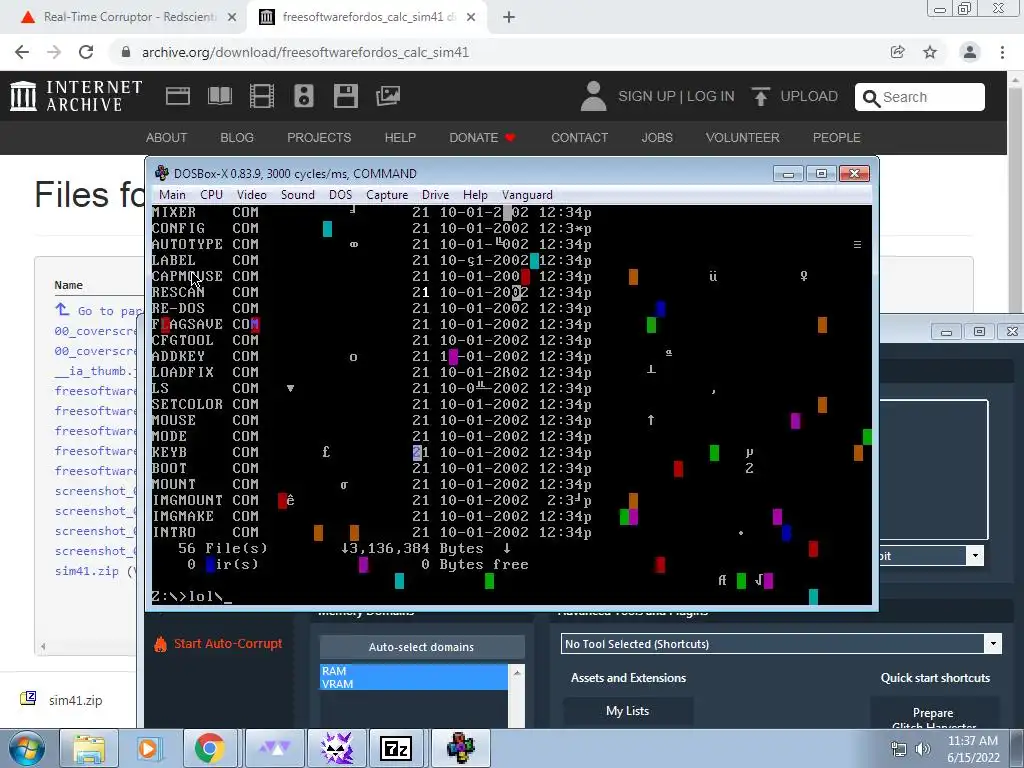
Task: Bookmark this page with the star icon
Action: point(930,52)
